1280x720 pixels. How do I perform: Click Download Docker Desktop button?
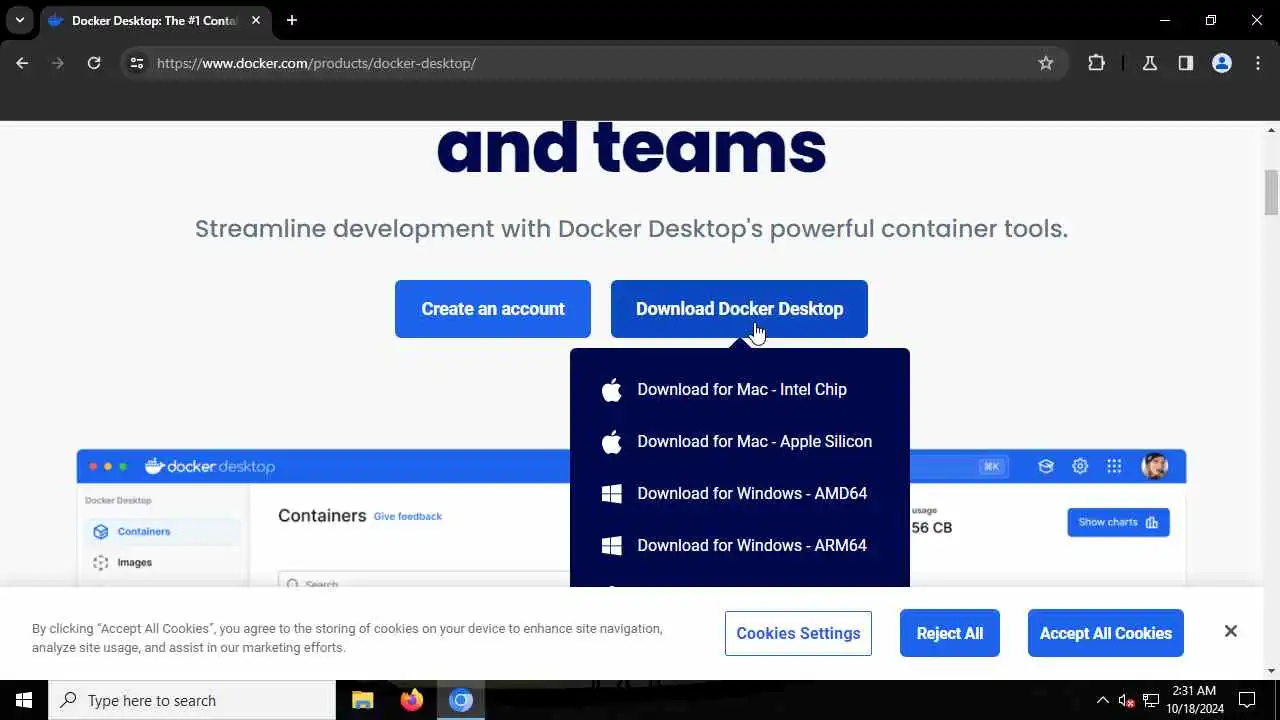739,309
